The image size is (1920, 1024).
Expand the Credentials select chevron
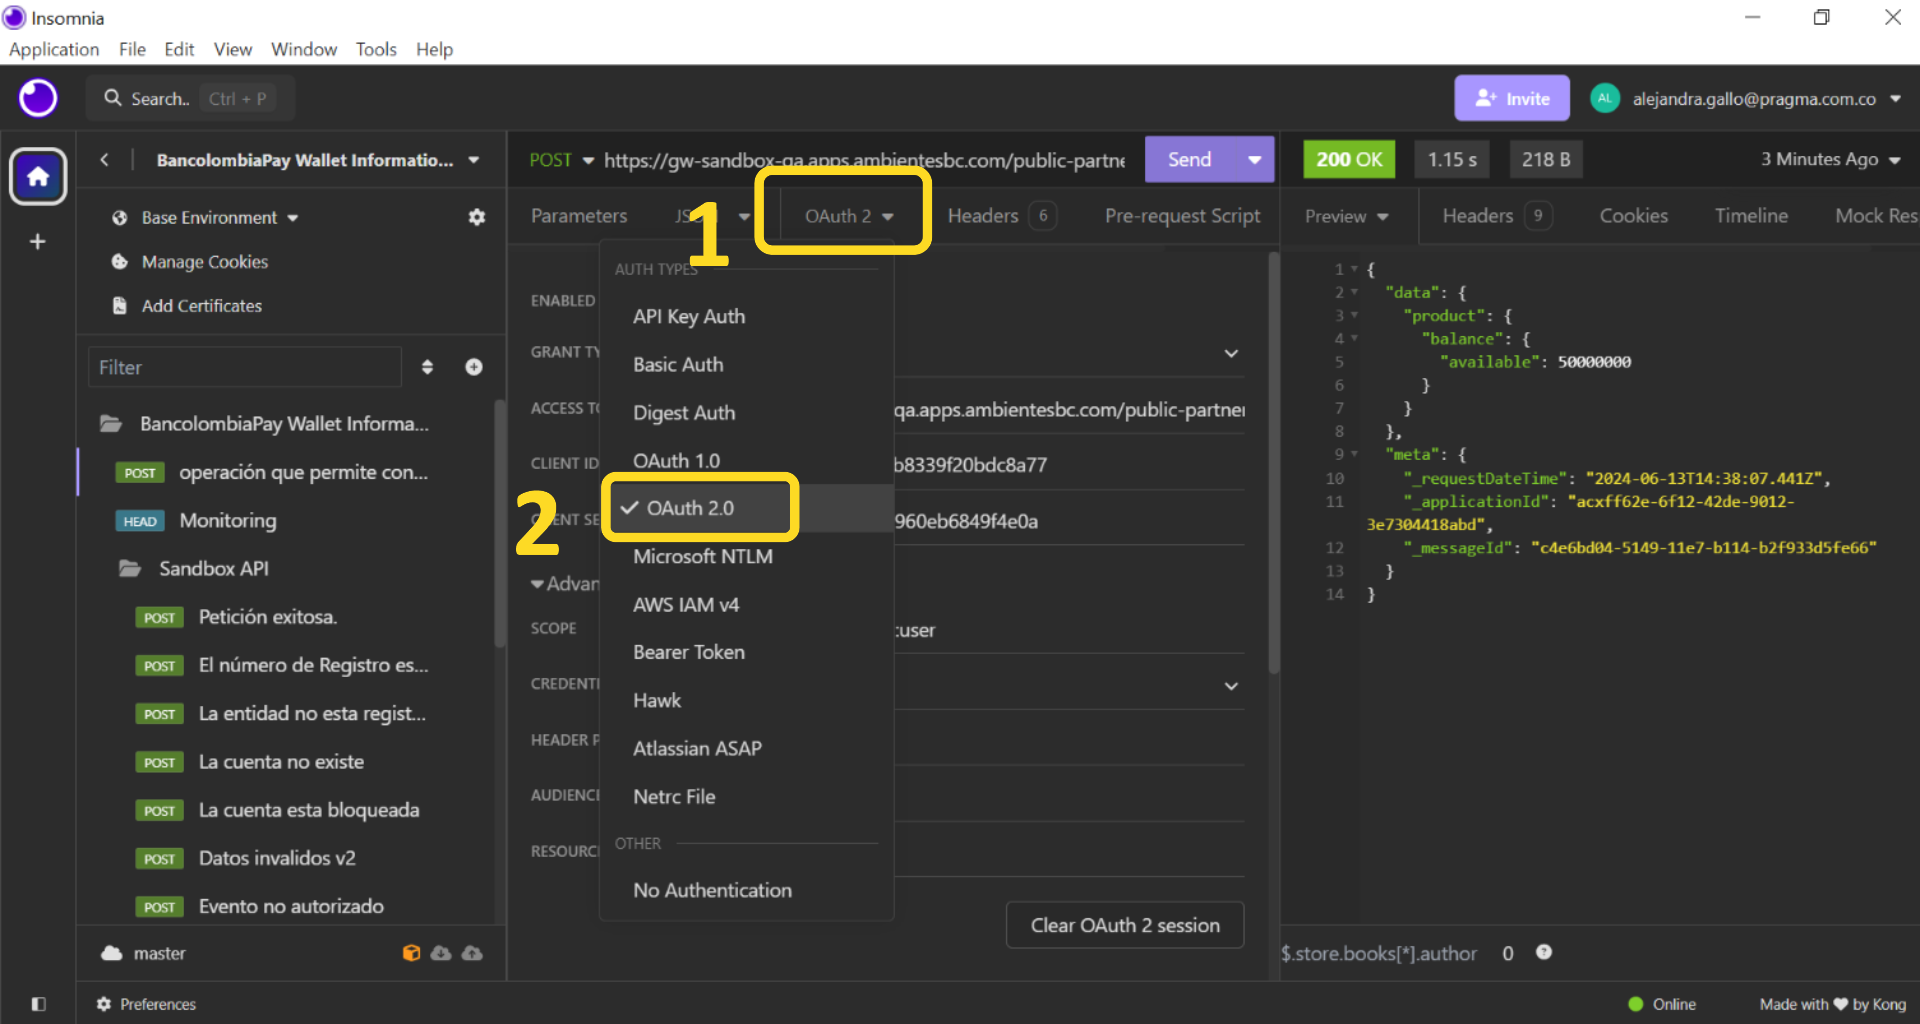coord(1231,686)
